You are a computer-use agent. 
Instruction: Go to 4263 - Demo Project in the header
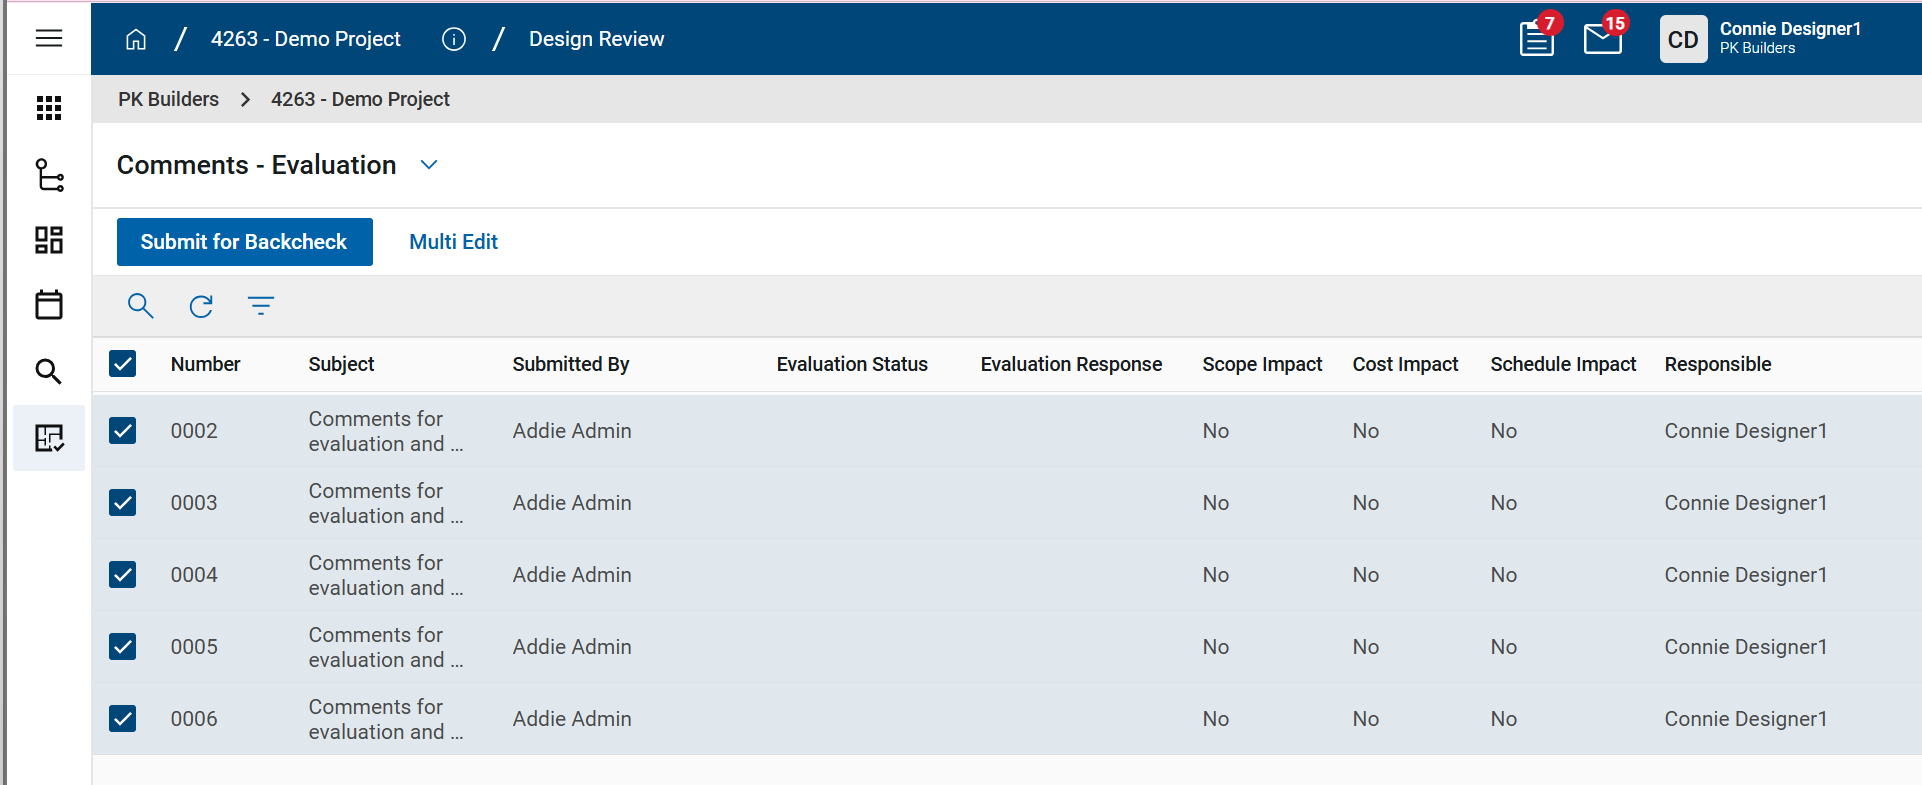tap(305, 39)
